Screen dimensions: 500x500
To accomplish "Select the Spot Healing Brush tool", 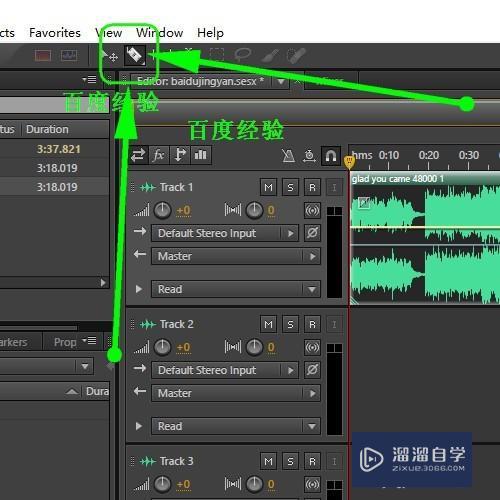I will tap(296, 56).
